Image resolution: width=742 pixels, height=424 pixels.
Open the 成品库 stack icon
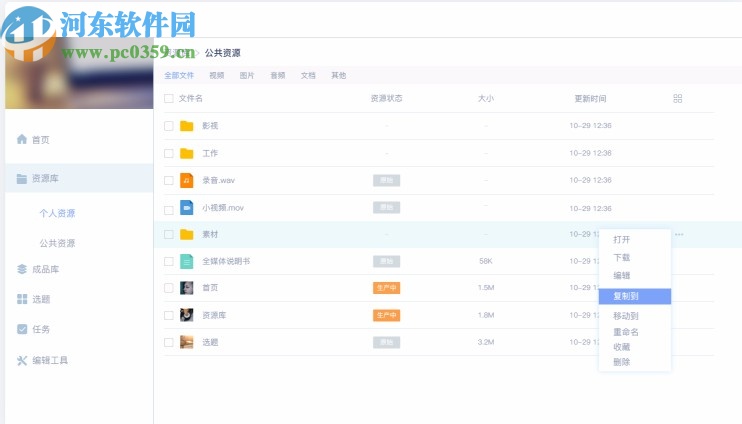(x=22, y=269)
